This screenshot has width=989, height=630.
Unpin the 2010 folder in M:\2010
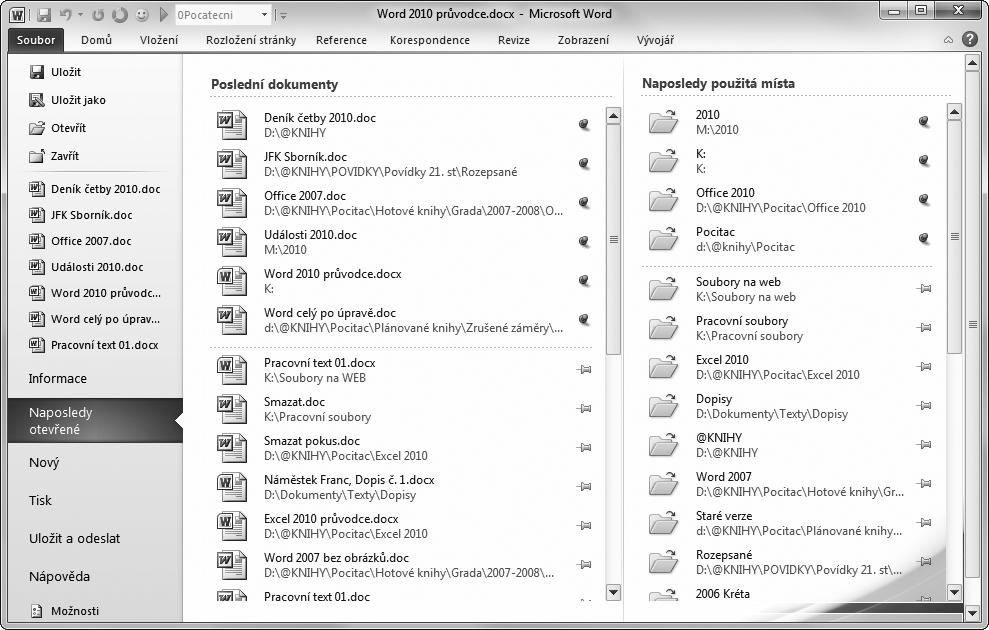coord(924,122)
